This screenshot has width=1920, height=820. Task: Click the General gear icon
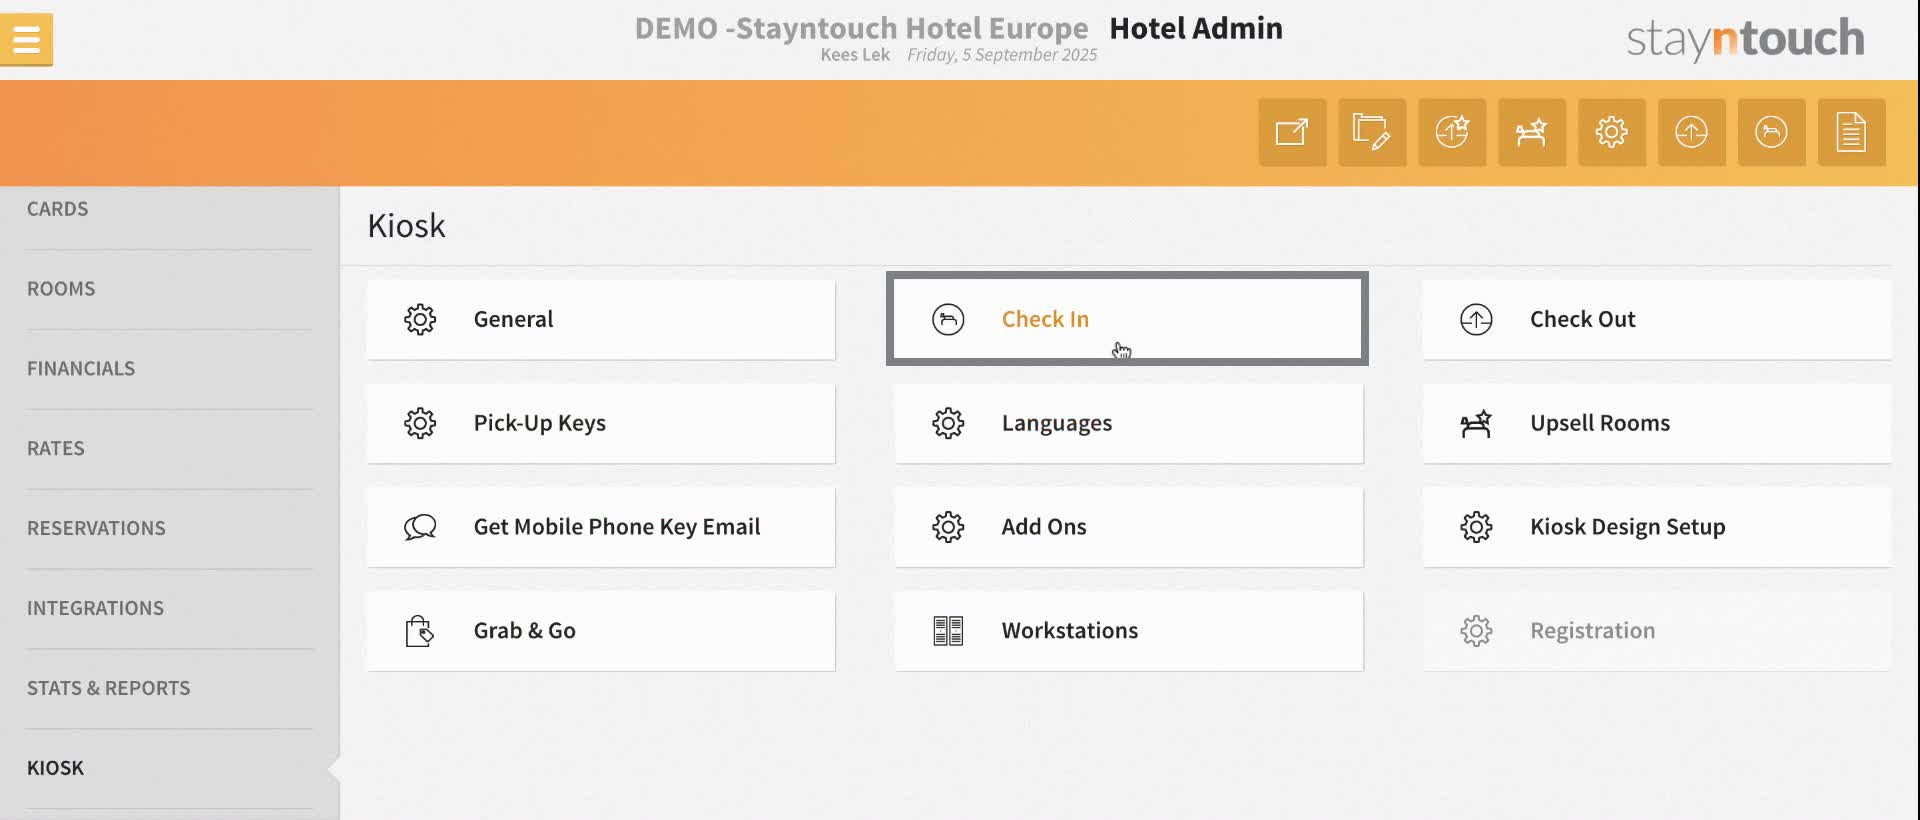click(420, 319)
